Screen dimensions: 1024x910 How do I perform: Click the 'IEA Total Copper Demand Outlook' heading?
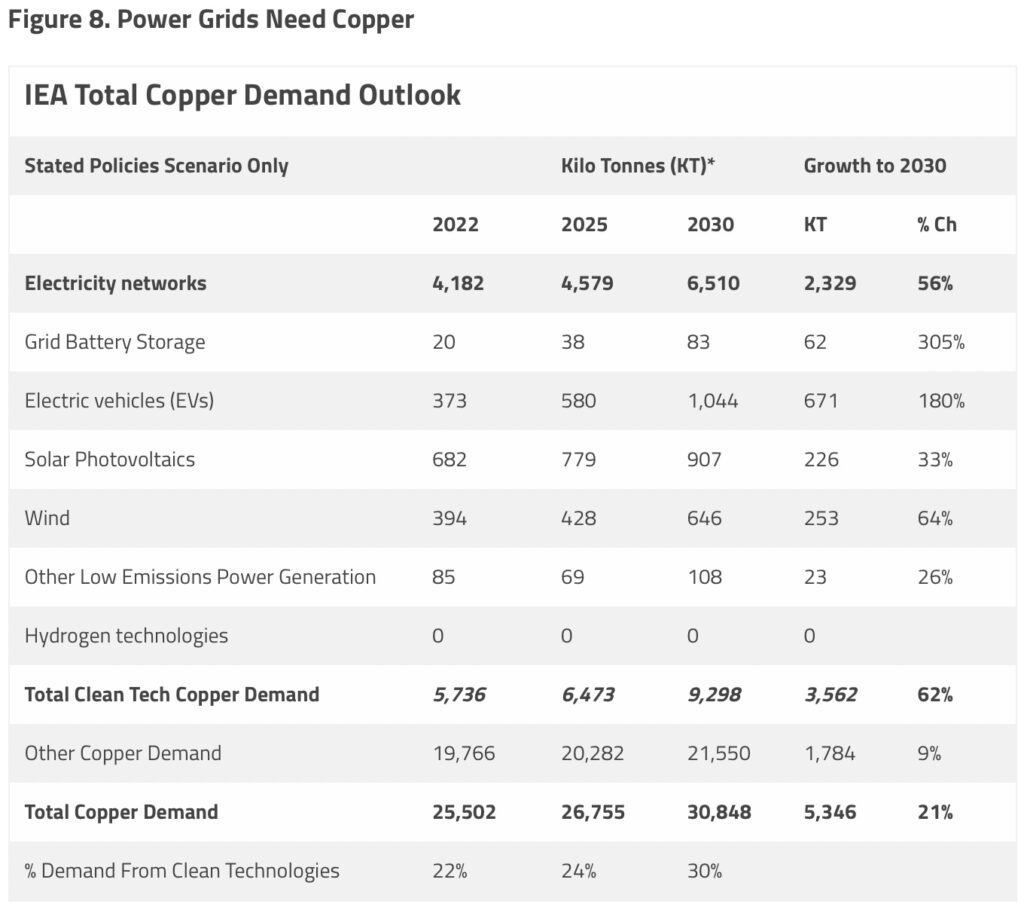pyautogui.click(x=243, y=95)
